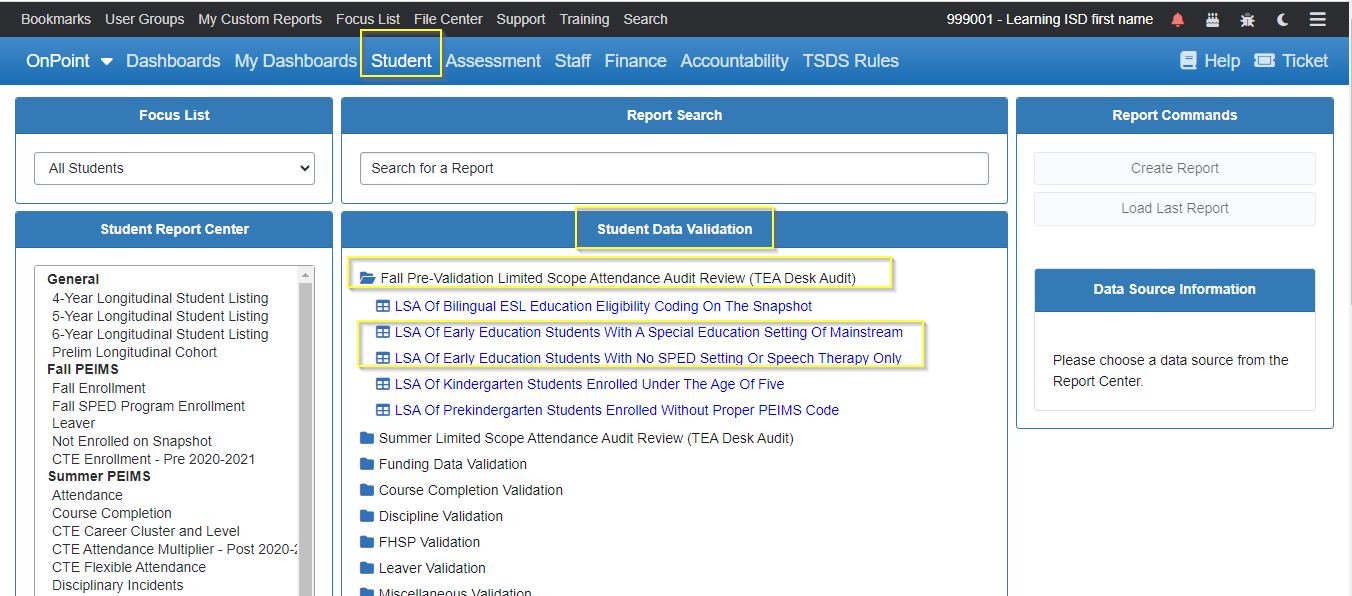The image size is (1352, 596).
Task: Select CTE Enrollment - Pre 2020-2021
Action: coord(153,459)
